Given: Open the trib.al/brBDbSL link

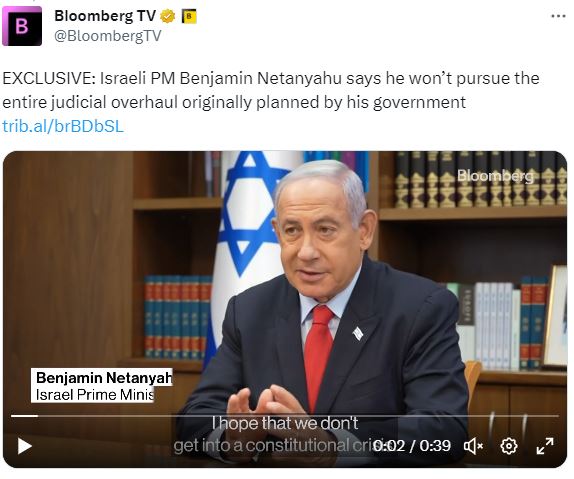Looking at the screenshot, I should click(63, 126).
